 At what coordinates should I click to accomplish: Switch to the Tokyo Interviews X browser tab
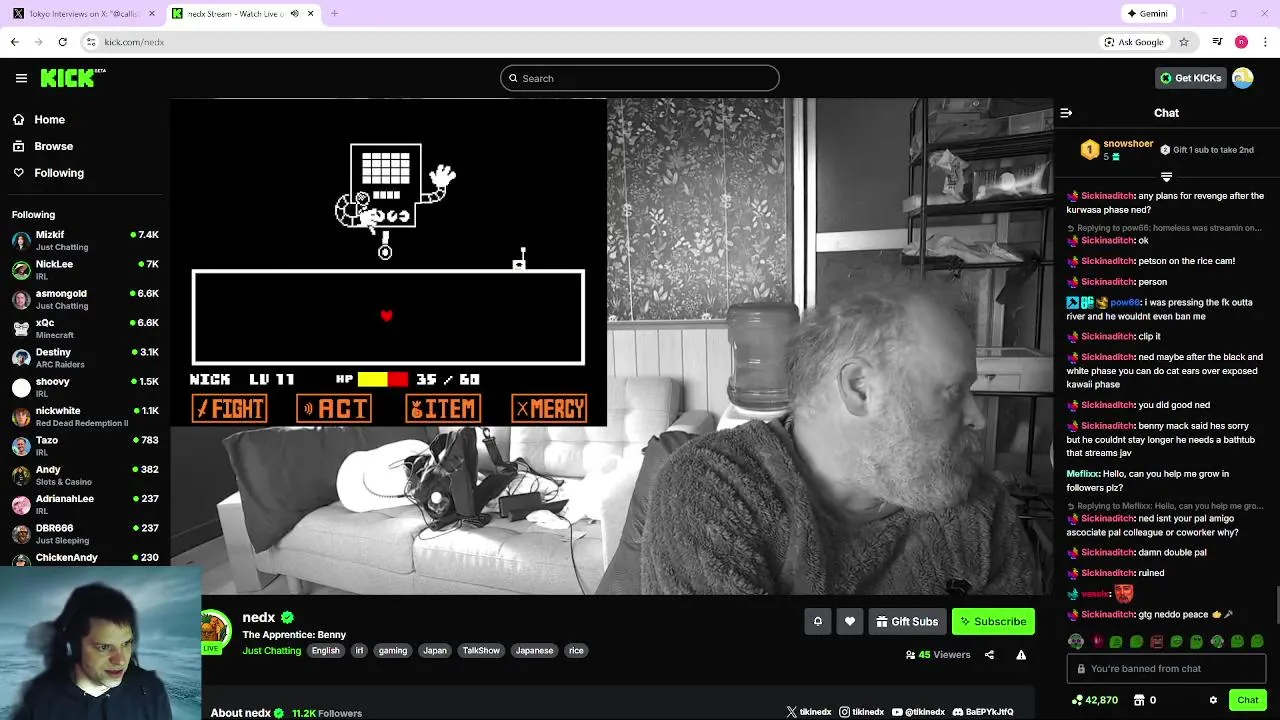click(x=84, y=13)
